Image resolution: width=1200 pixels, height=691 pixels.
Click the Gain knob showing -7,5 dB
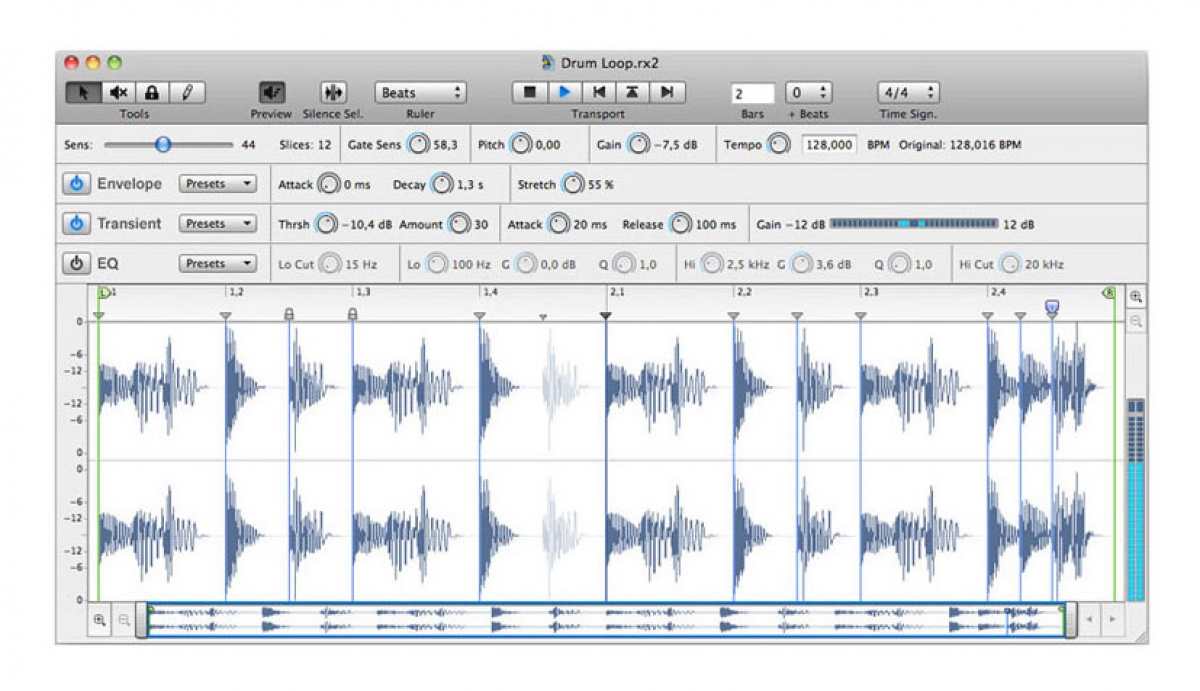pos(638,145)
